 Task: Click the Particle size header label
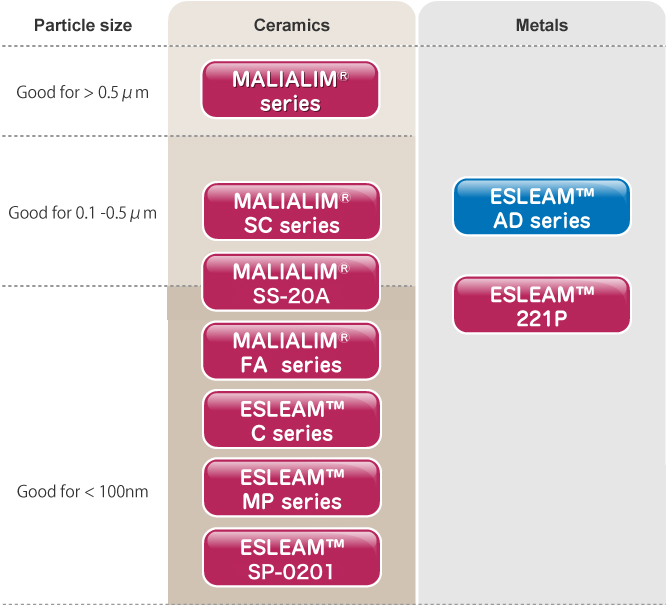coord(83,25)
